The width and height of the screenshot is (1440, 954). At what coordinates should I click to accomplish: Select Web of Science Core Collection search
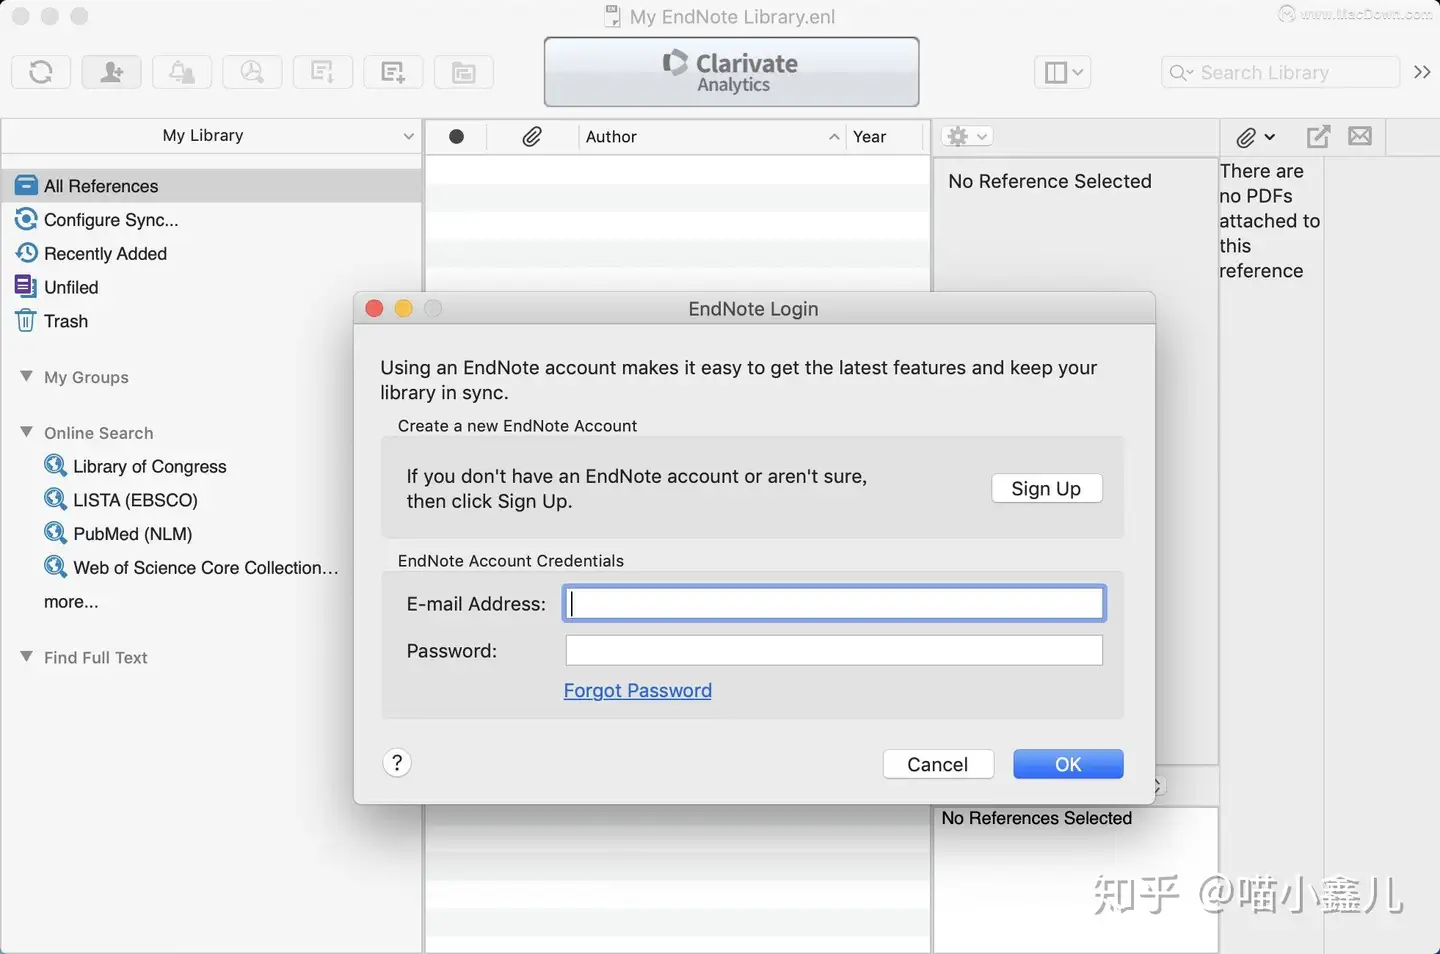206,568
